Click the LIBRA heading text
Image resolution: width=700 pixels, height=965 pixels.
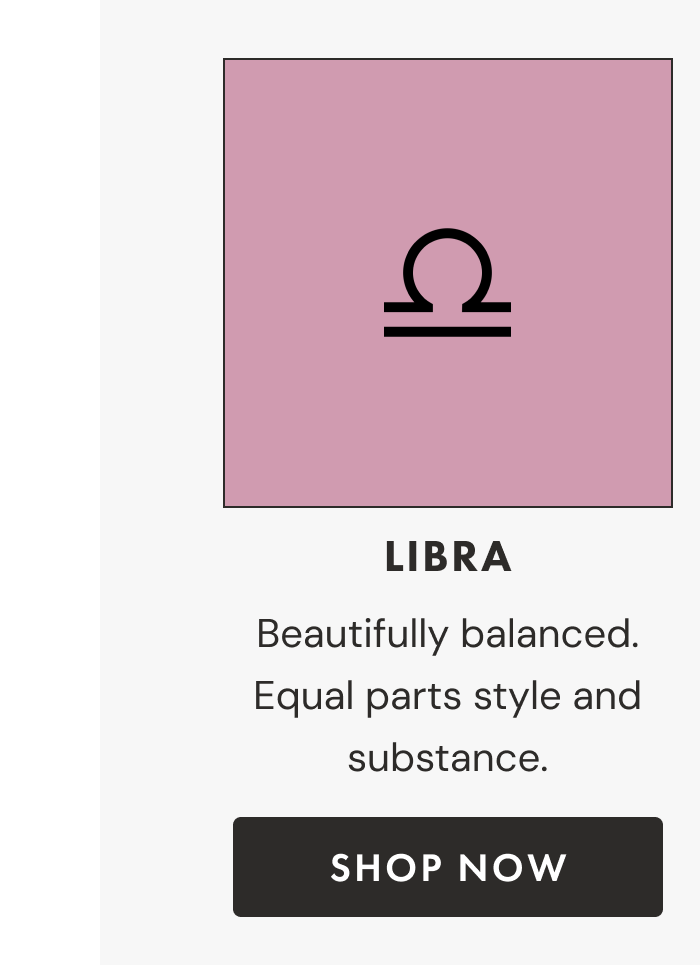pos(448,558)
